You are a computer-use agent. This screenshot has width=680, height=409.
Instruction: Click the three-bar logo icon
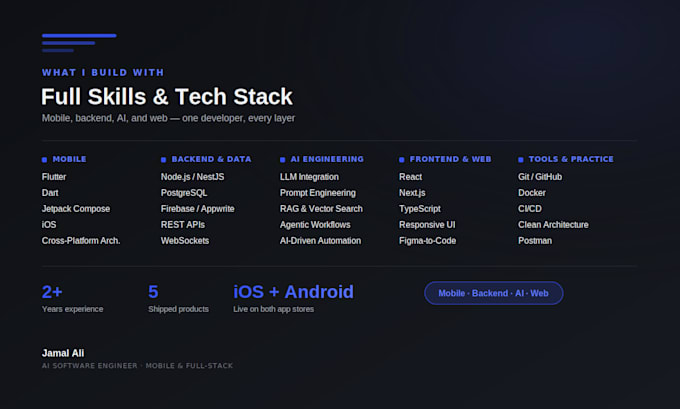tap(79, 43)
